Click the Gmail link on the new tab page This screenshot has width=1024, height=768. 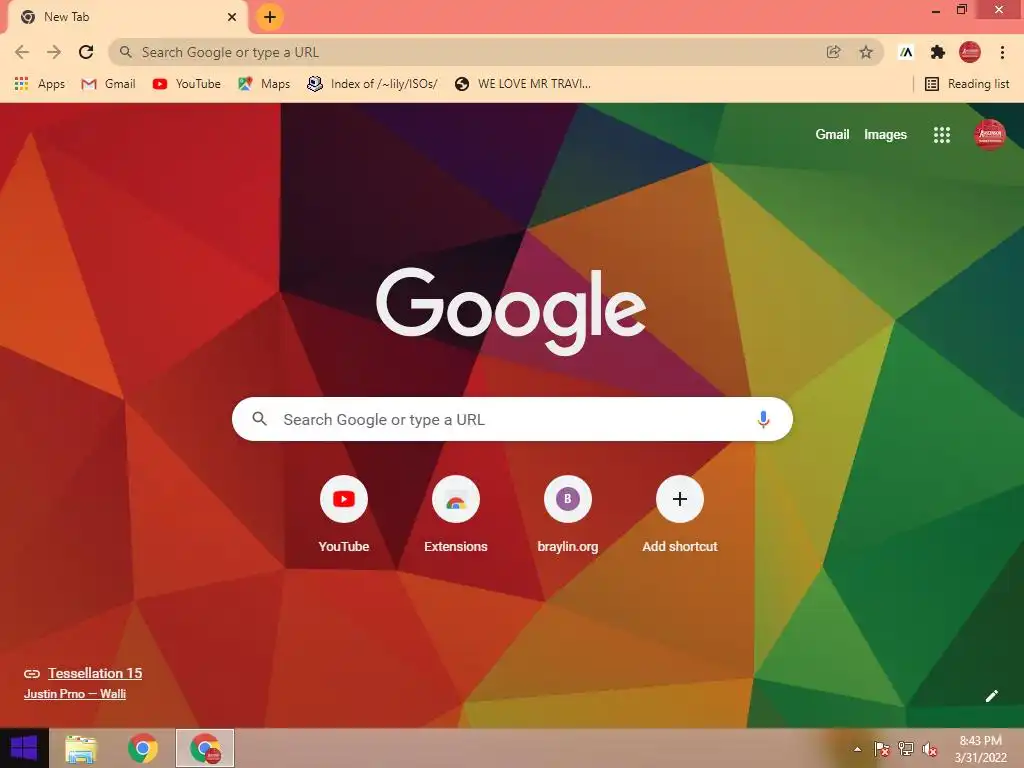pyautogui.click(x=832, y=135)
